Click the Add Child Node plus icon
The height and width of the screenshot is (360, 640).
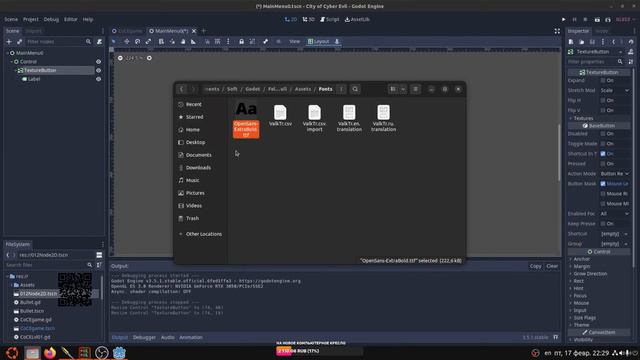[x=9, y=42]
